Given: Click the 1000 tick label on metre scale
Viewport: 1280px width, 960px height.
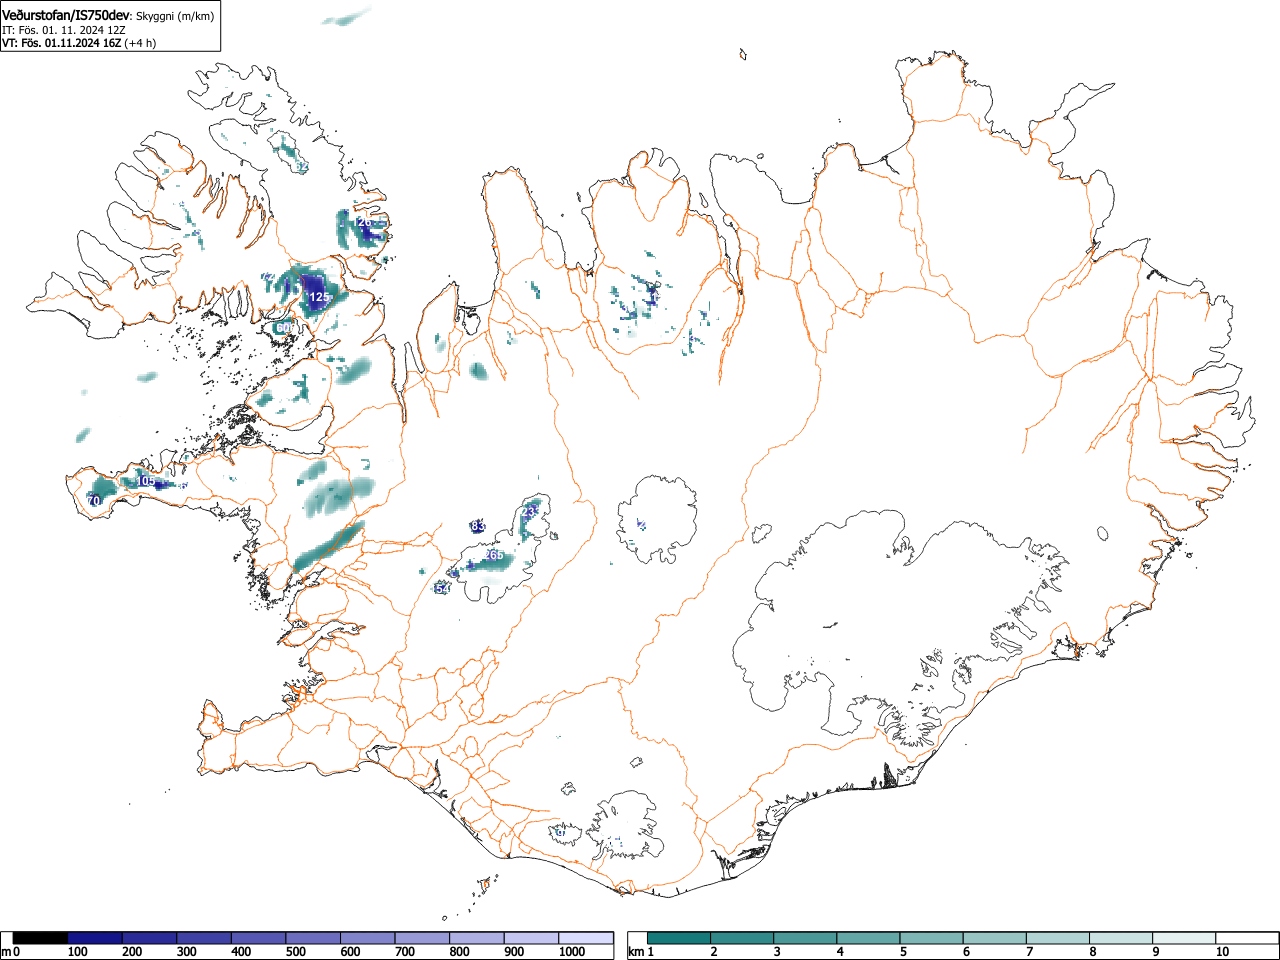Looking at the screenshot, I should (x=572, y=953).
